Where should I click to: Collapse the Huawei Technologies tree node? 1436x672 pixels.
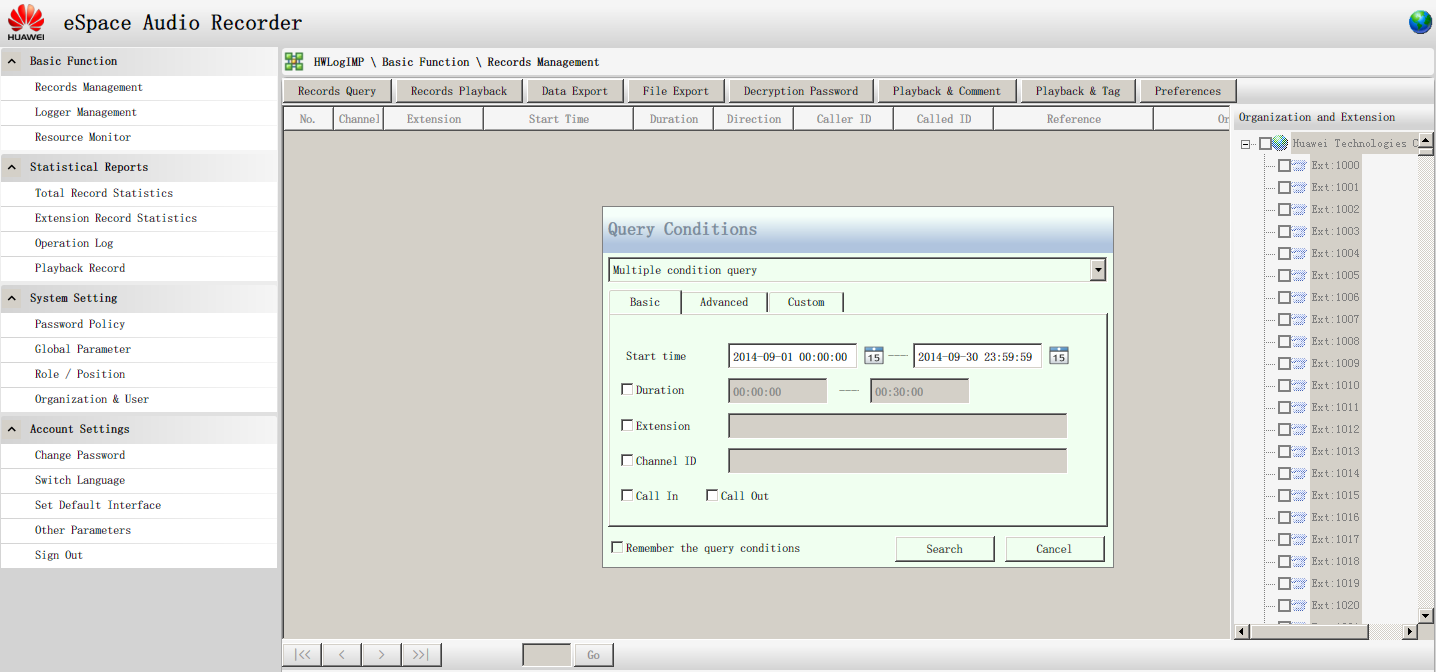click(1245, 144)
